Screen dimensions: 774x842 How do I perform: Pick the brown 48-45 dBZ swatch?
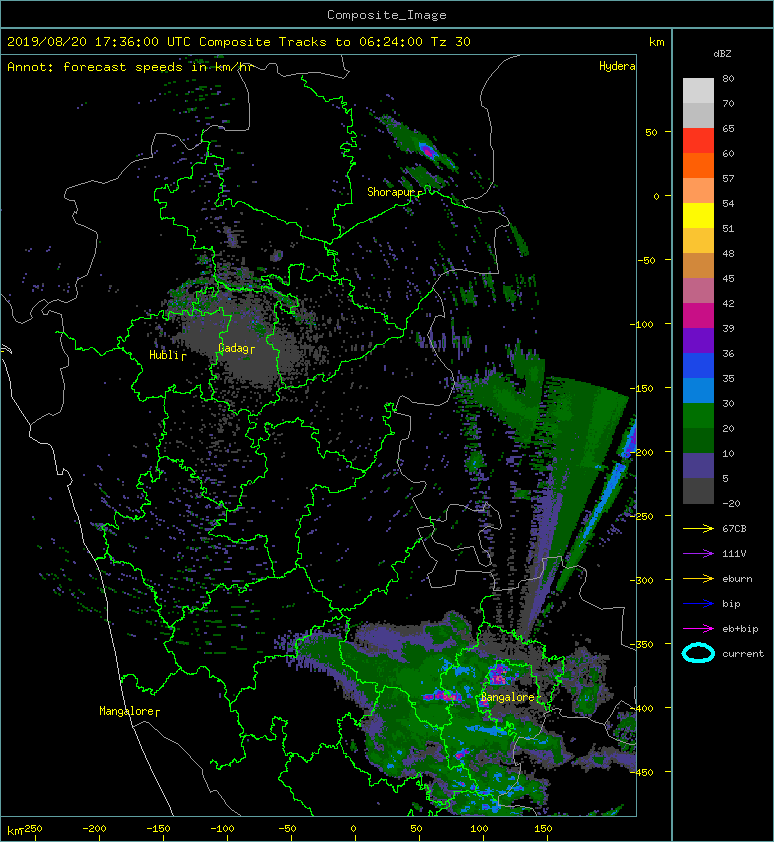pos(698,265)
